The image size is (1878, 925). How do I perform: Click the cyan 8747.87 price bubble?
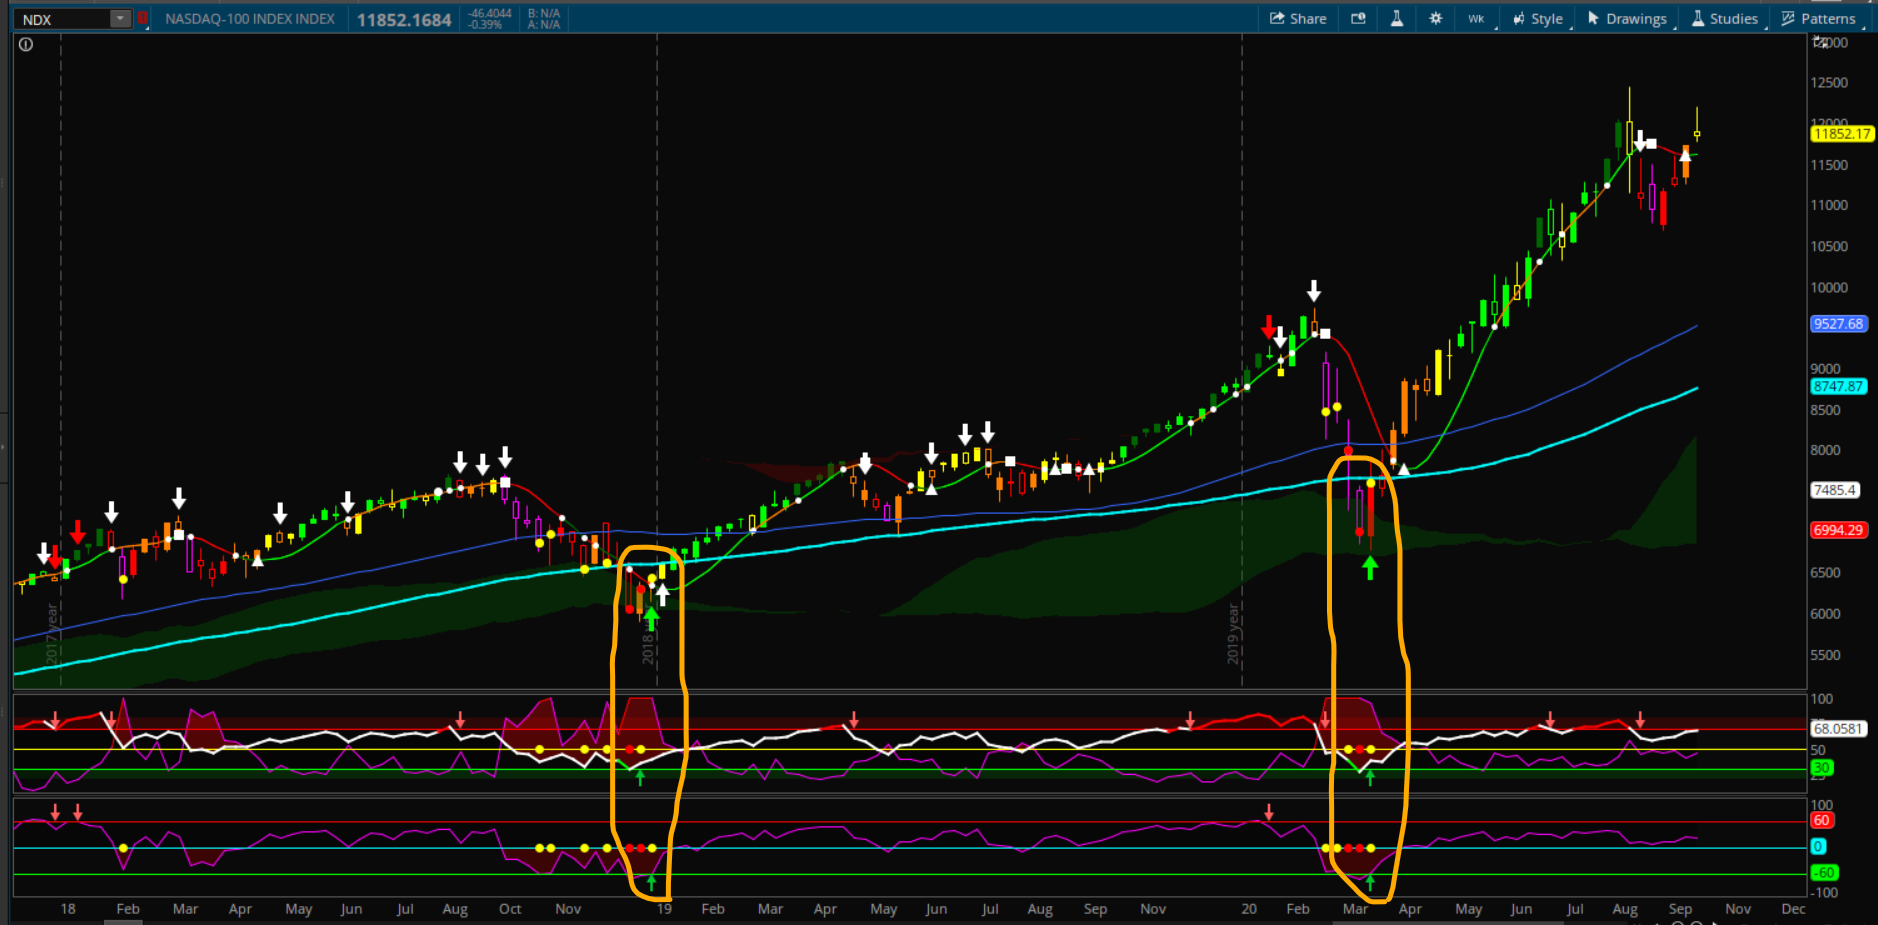coord(1838,387)
